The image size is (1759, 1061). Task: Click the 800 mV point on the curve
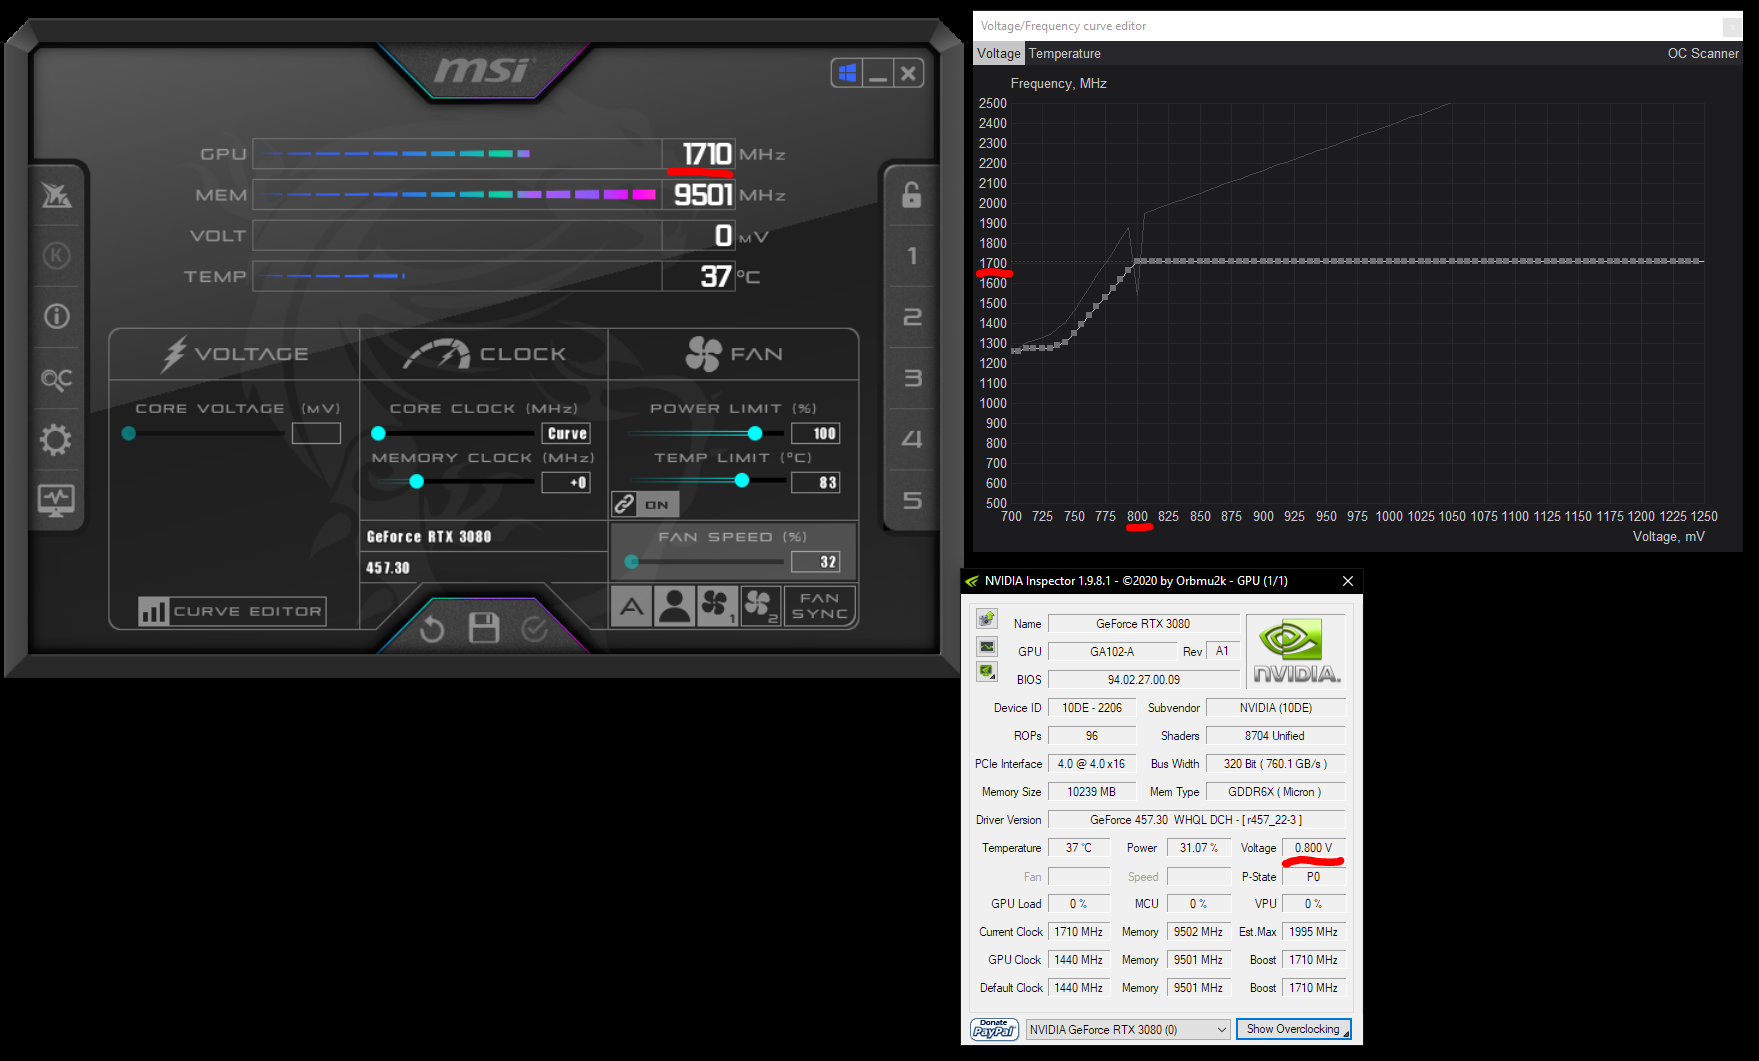1138,262
